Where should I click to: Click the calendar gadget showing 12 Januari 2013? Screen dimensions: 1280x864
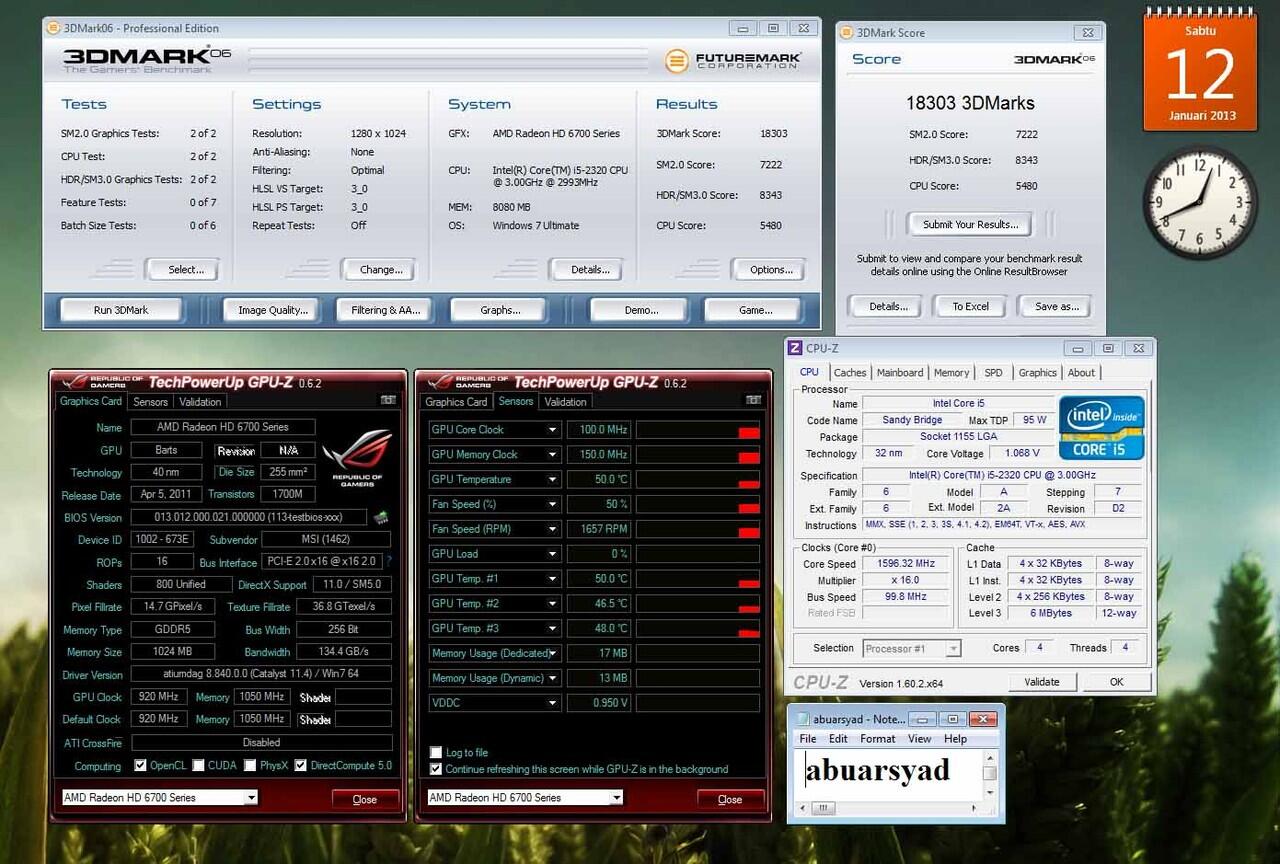[x=1200, y=70]
